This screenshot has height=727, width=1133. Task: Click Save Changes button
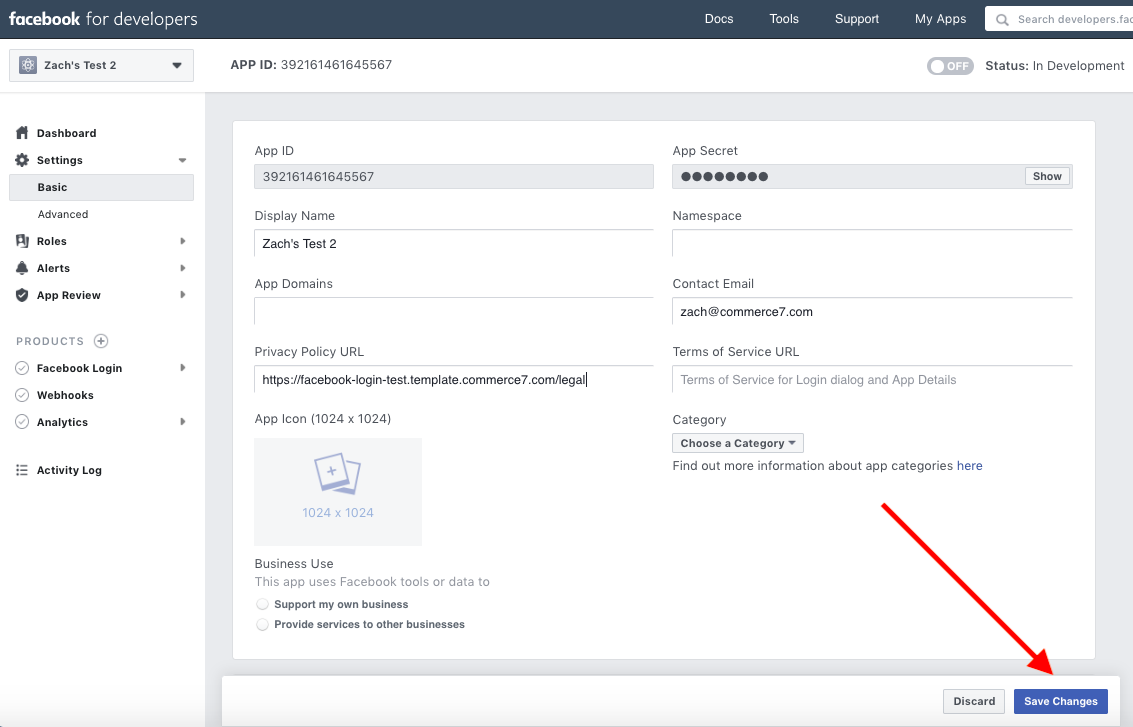(x=1061, y=701)
